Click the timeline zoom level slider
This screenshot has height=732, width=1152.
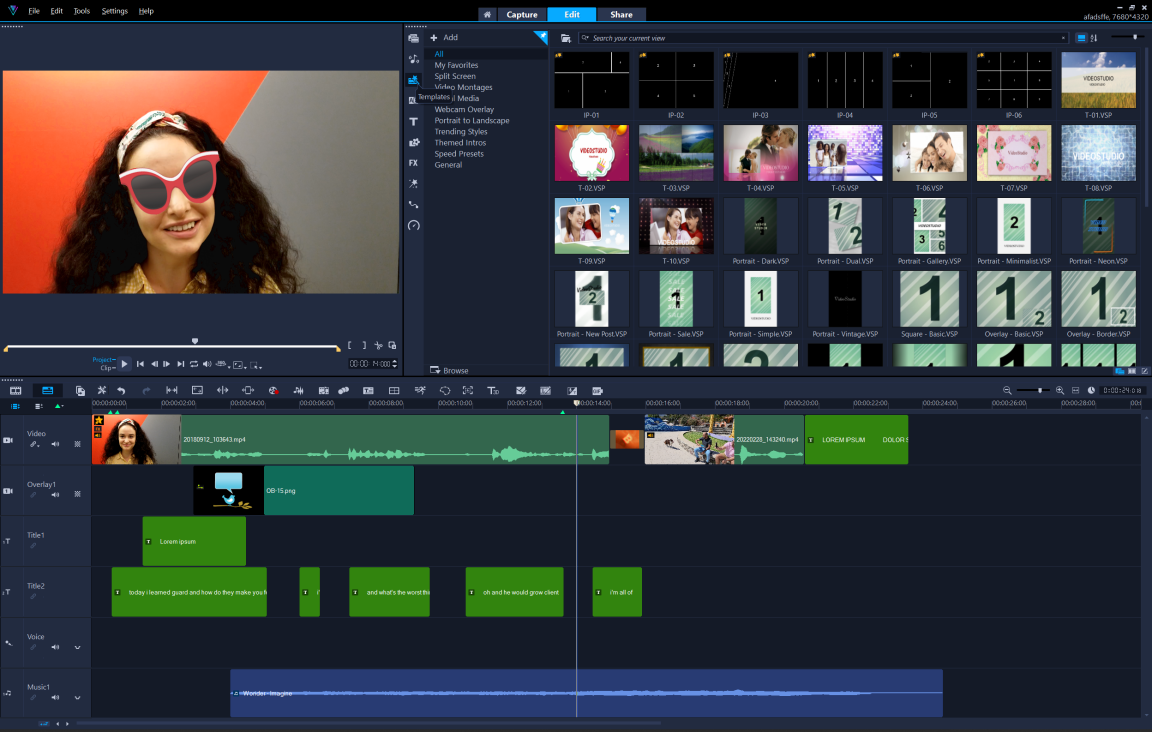1040,390
